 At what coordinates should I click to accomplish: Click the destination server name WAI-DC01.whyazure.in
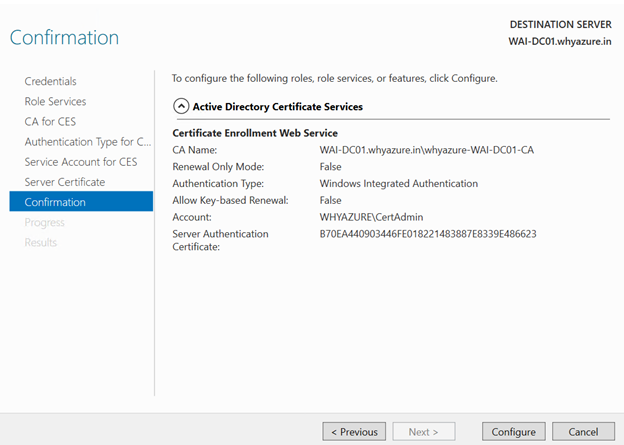tap(560, 41)
